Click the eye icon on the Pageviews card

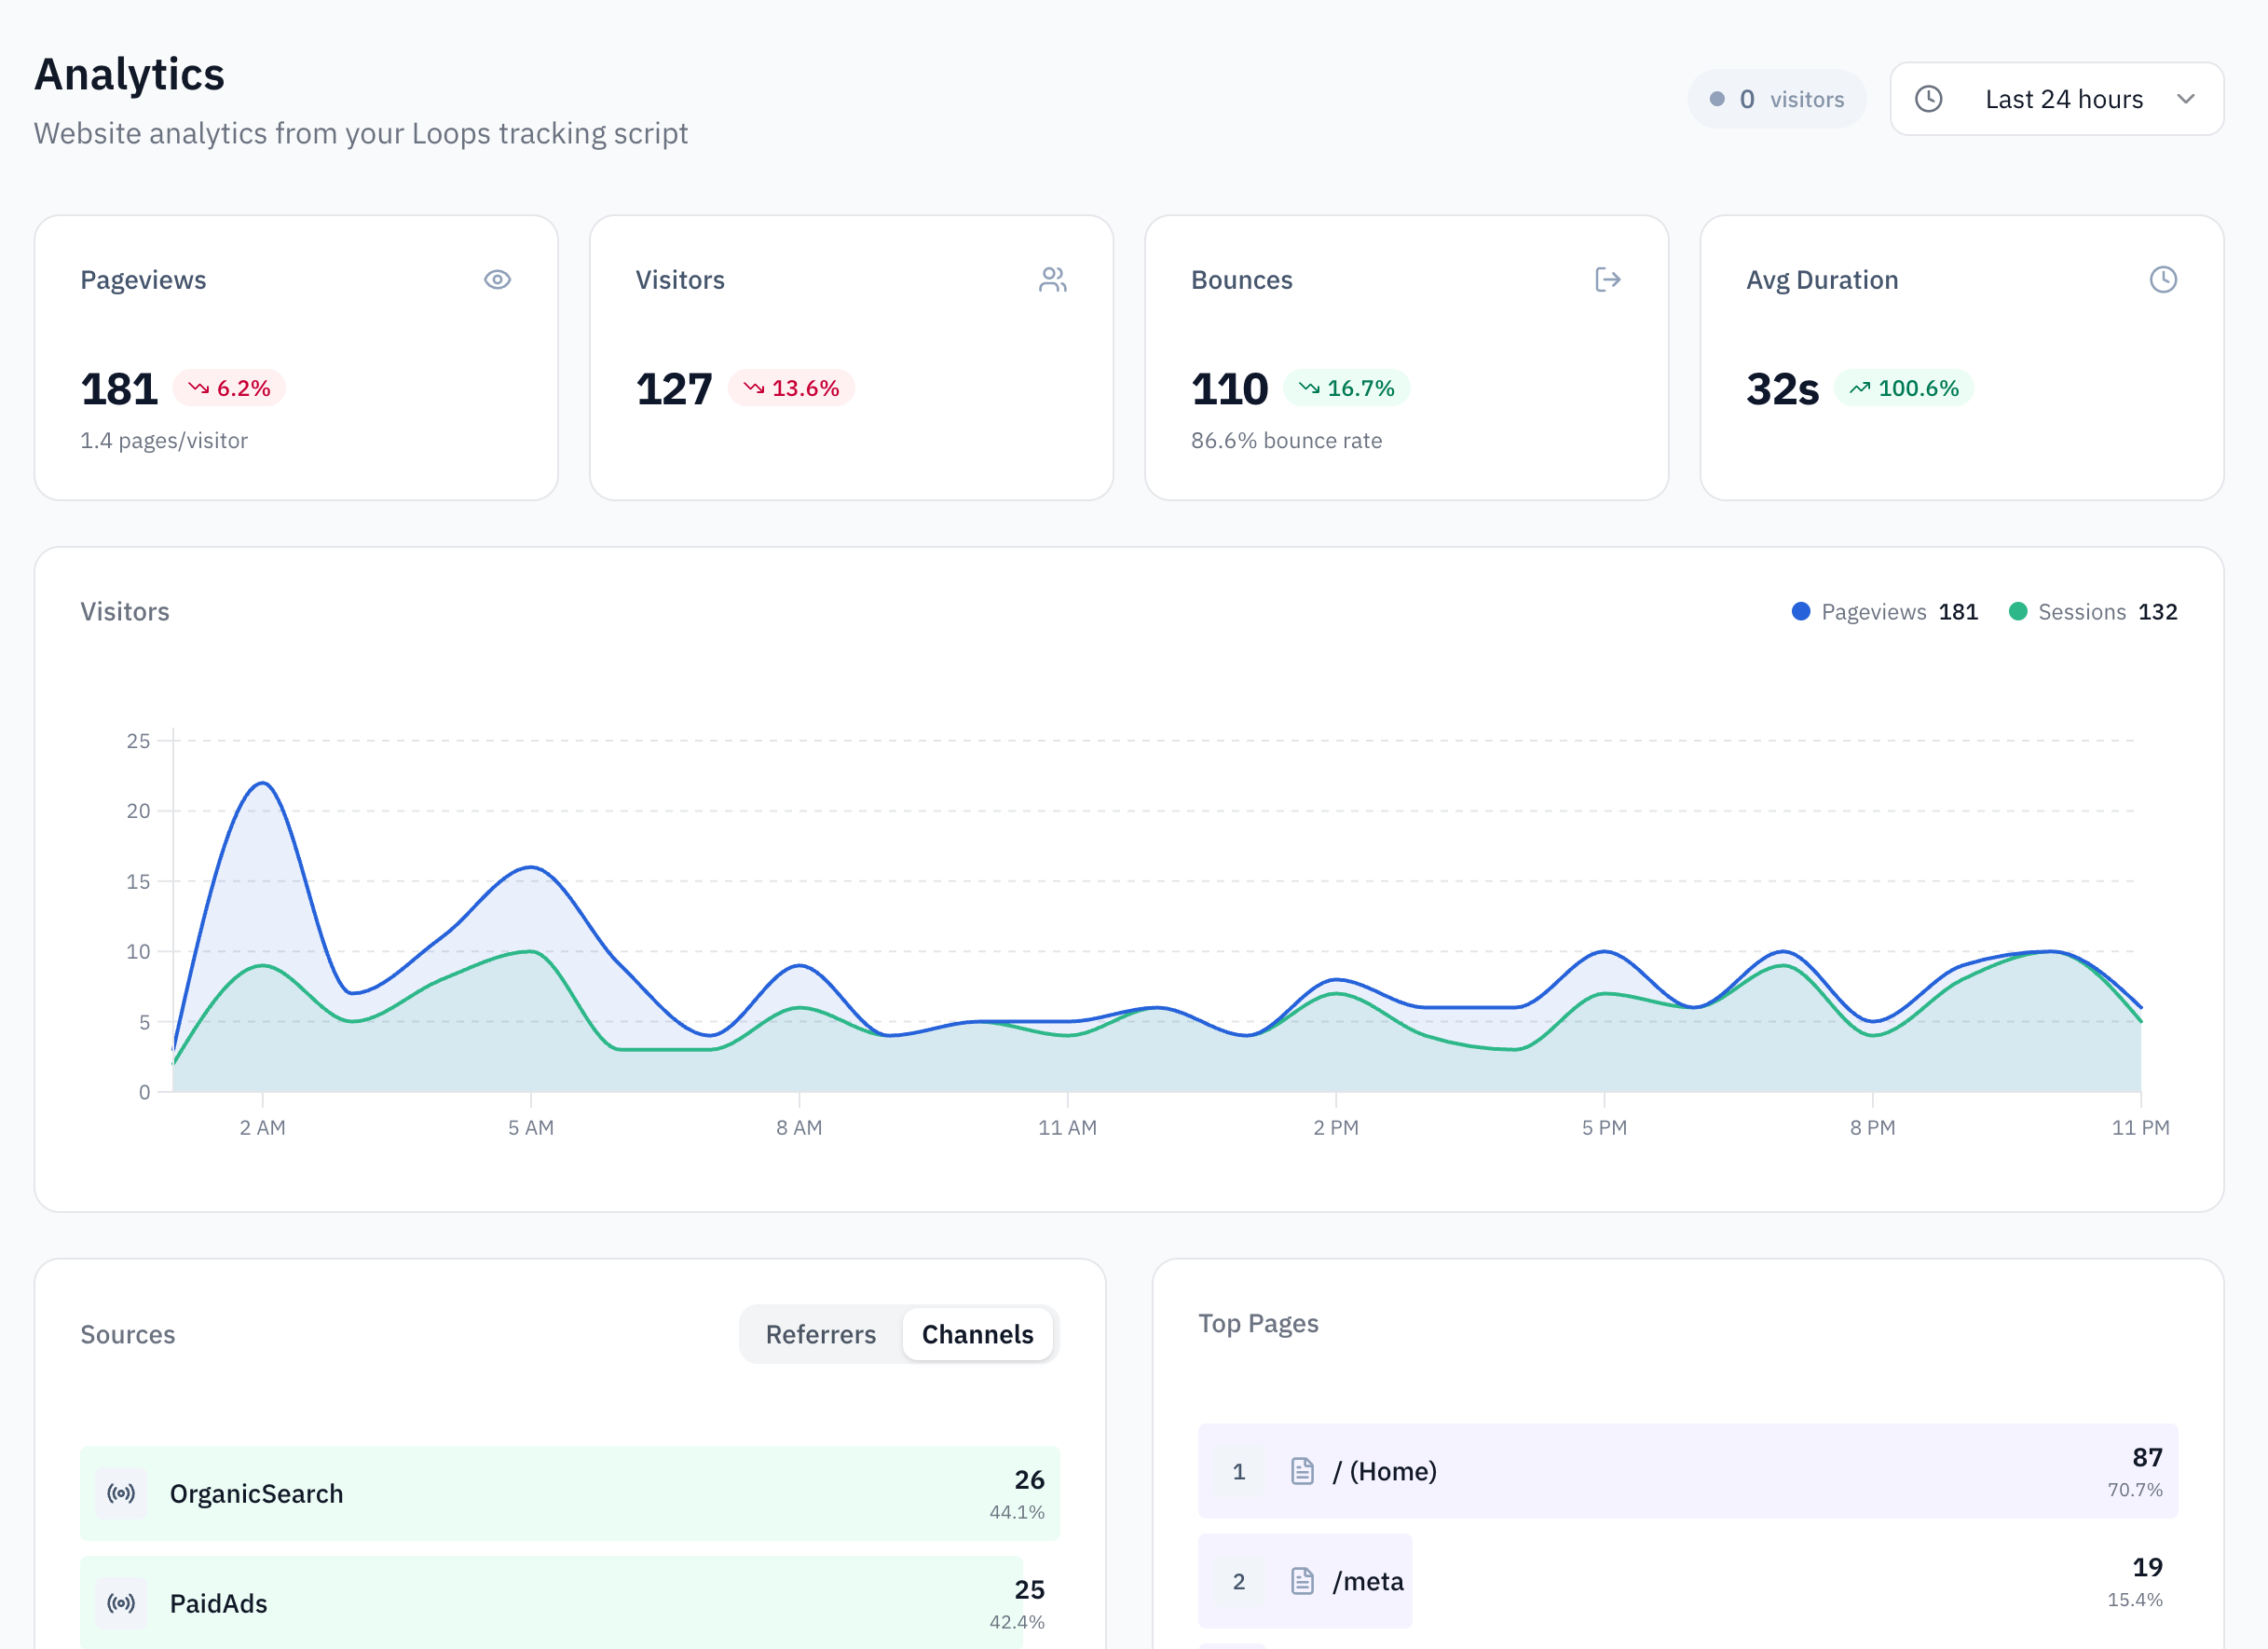[x=498, y=280]
